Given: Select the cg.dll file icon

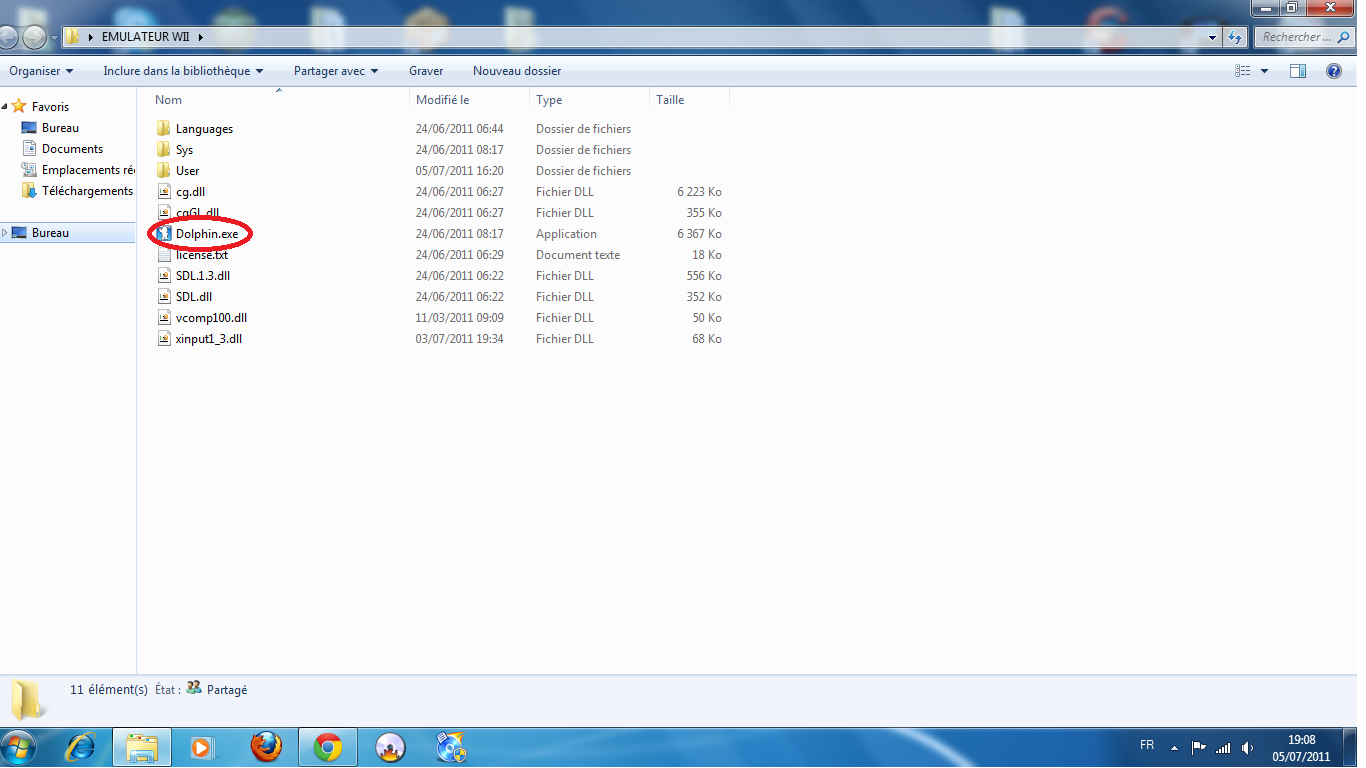Looking at the screenshot, I should coord(164,192).
